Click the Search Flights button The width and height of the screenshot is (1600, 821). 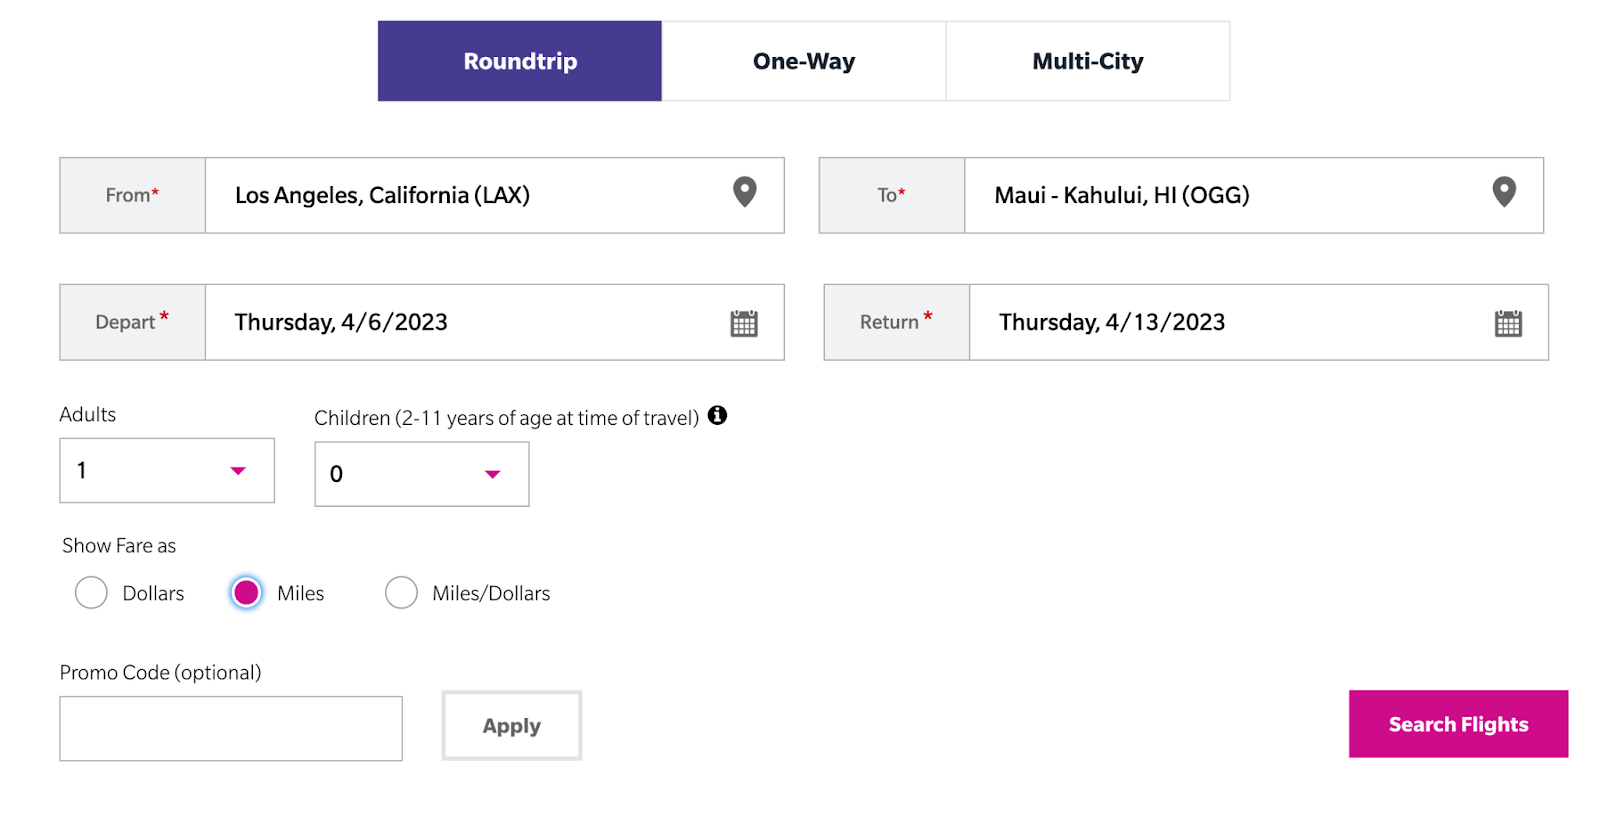pyautogui.click(x=1458, y=724)
